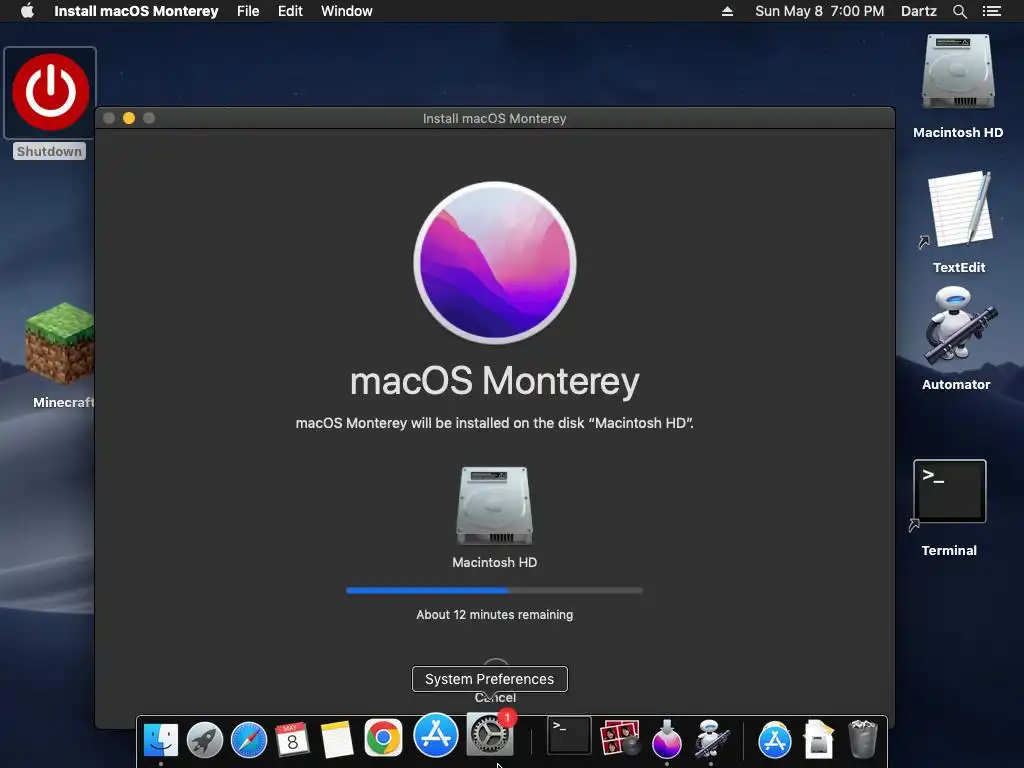This screenshot has height=768, width=1024.
Task: Click the Install macOS Monterey window title
Action: pos(494,119)
